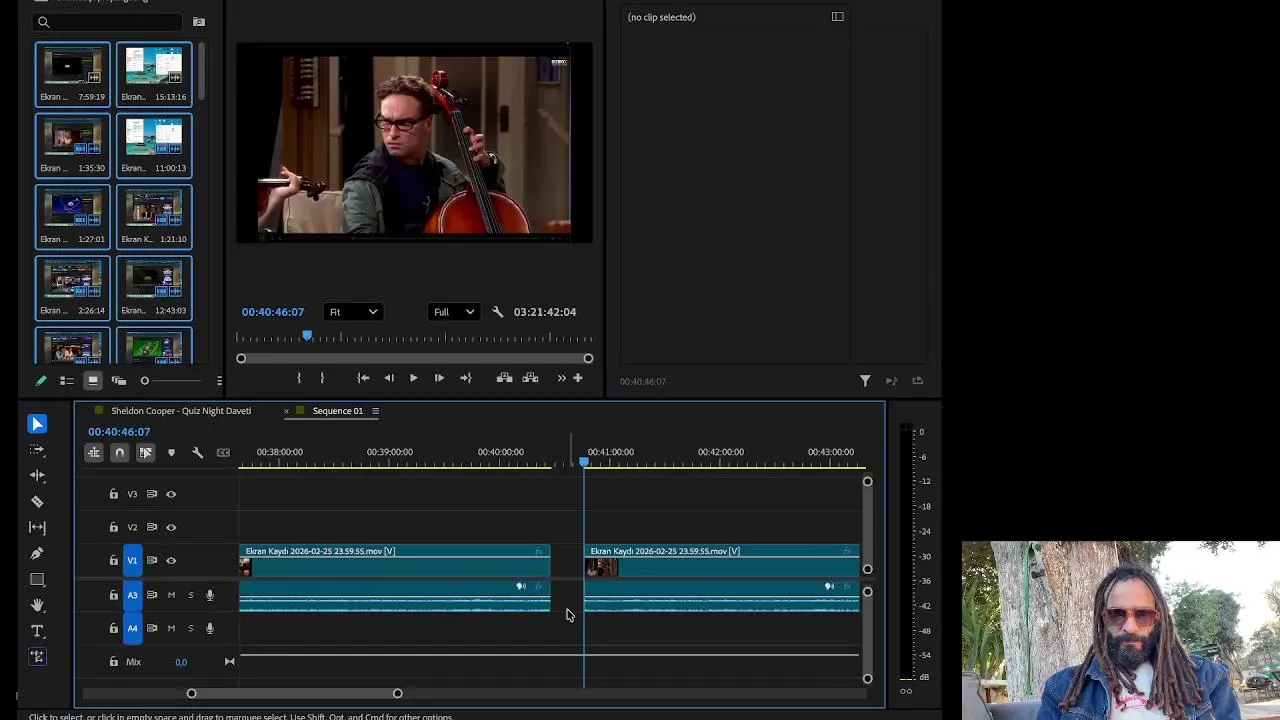This screenshot has width=1280, height=720.
Task: Mute the A3 audio track
Action: (x=171, y=595)
